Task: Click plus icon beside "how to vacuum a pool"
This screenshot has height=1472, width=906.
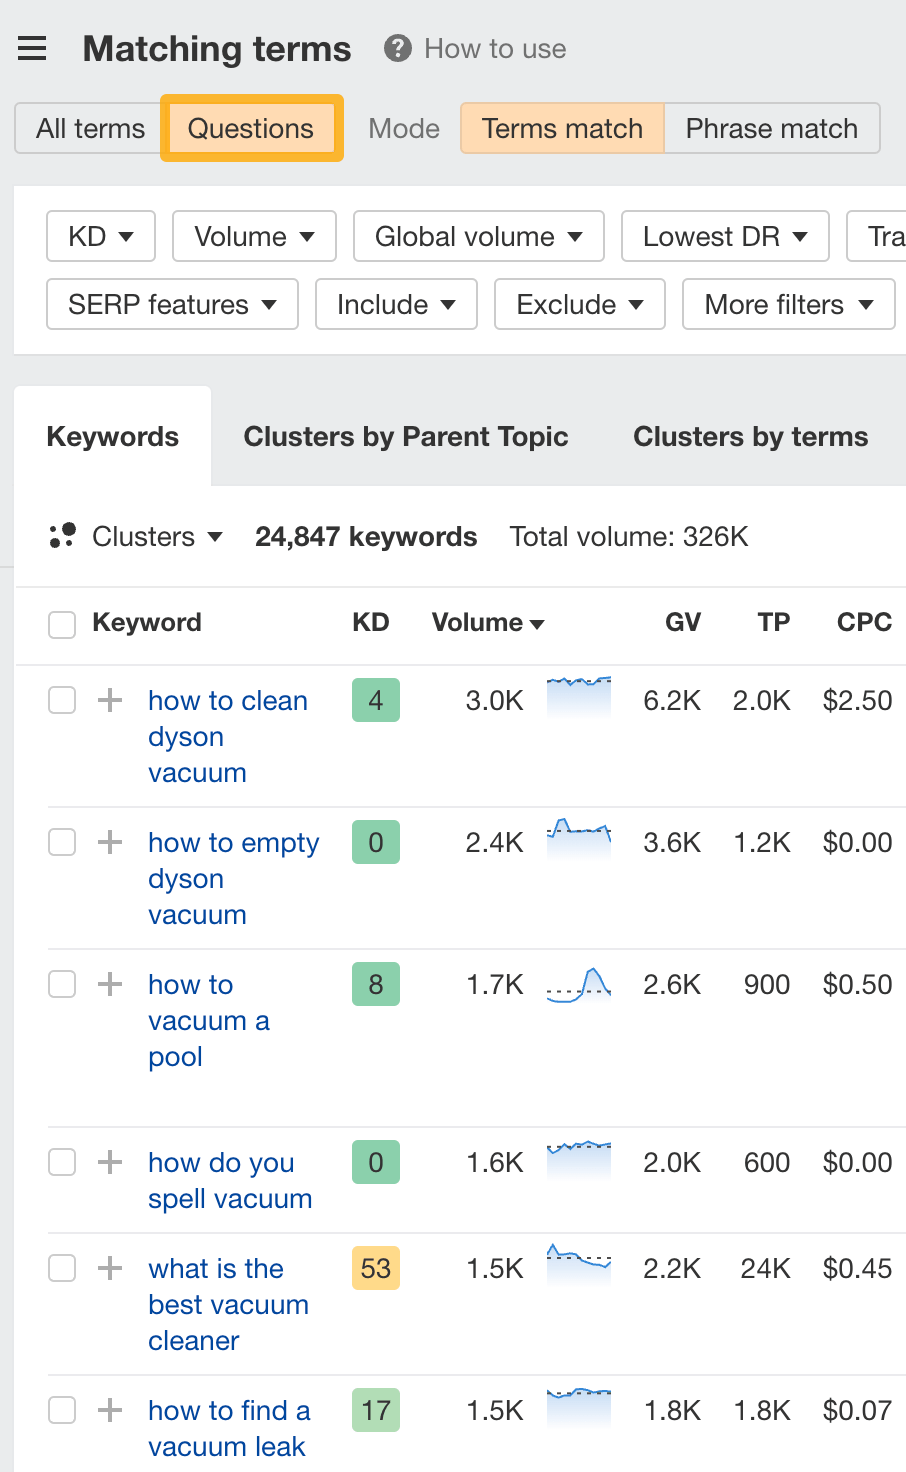Action: point(109,984)
